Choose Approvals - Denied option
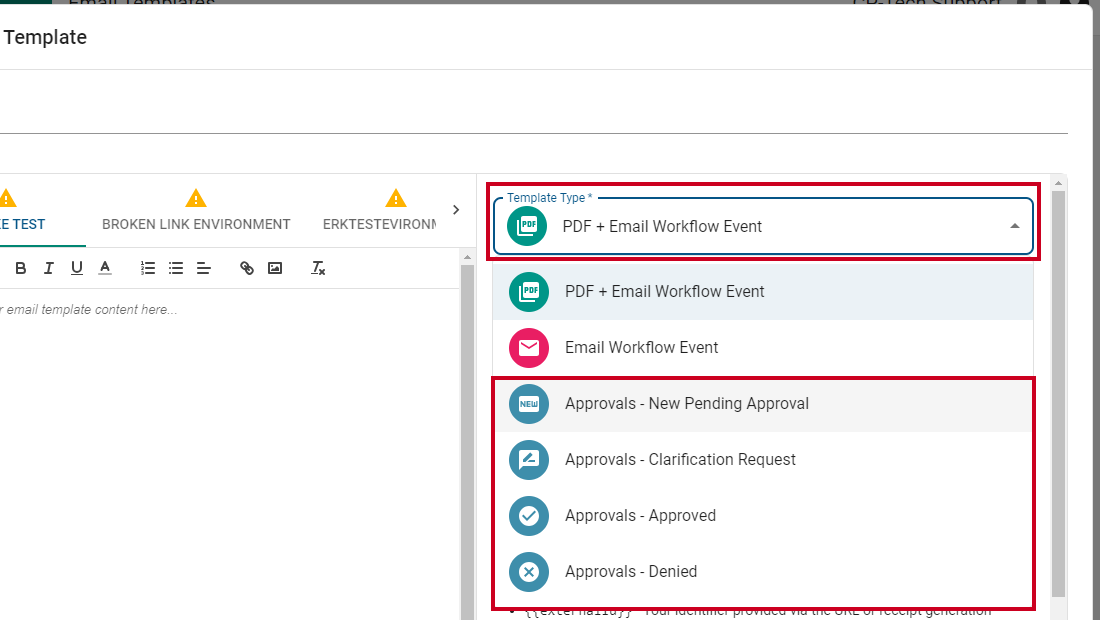 coord(763,572)
